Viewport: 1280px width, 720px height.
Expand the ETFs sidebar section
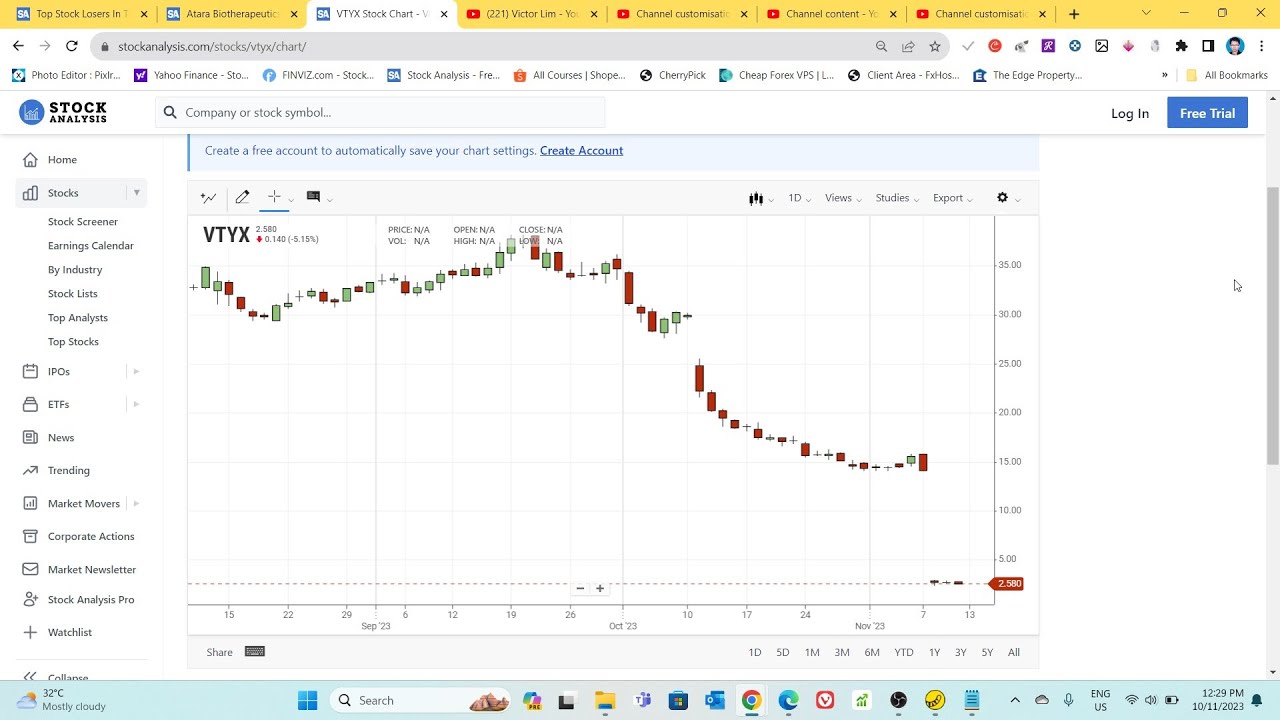tap(136, 405)
